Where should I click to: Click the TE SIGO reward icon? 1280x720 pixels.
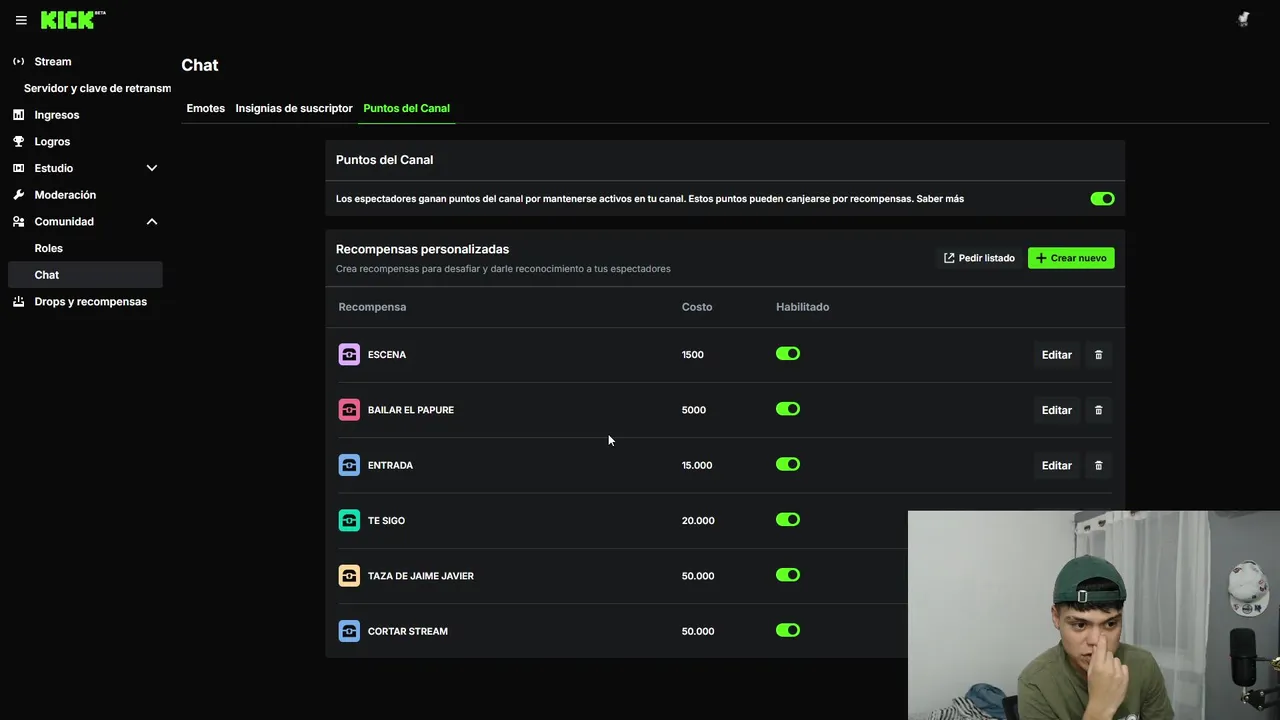click(x=349, y=521)
